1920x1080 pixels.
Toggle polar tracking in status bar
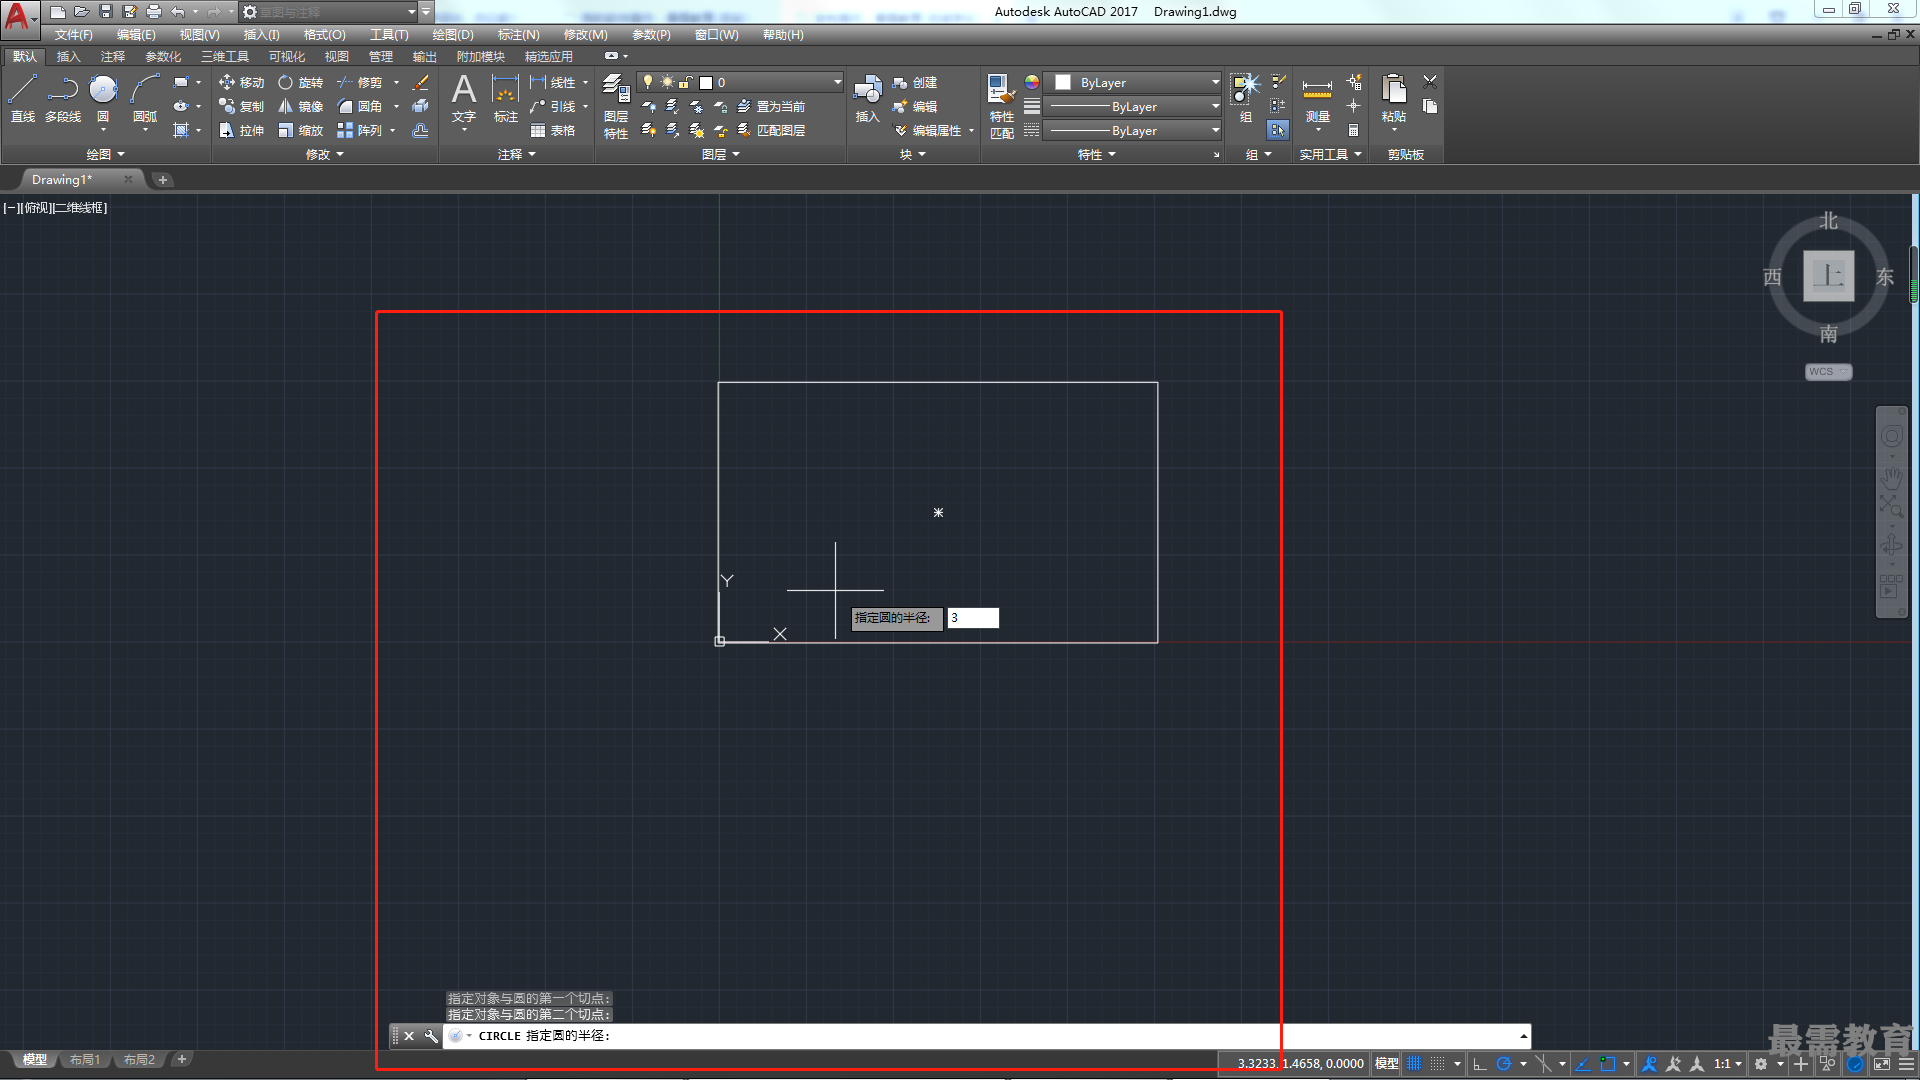(x=1503, y=1064)
